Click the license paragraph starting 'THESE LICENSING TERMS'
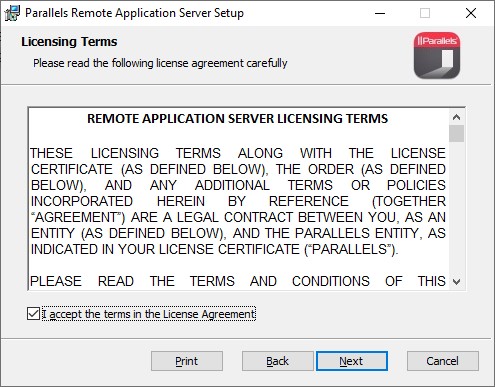 pyautogui.click(x=238, y=201)
